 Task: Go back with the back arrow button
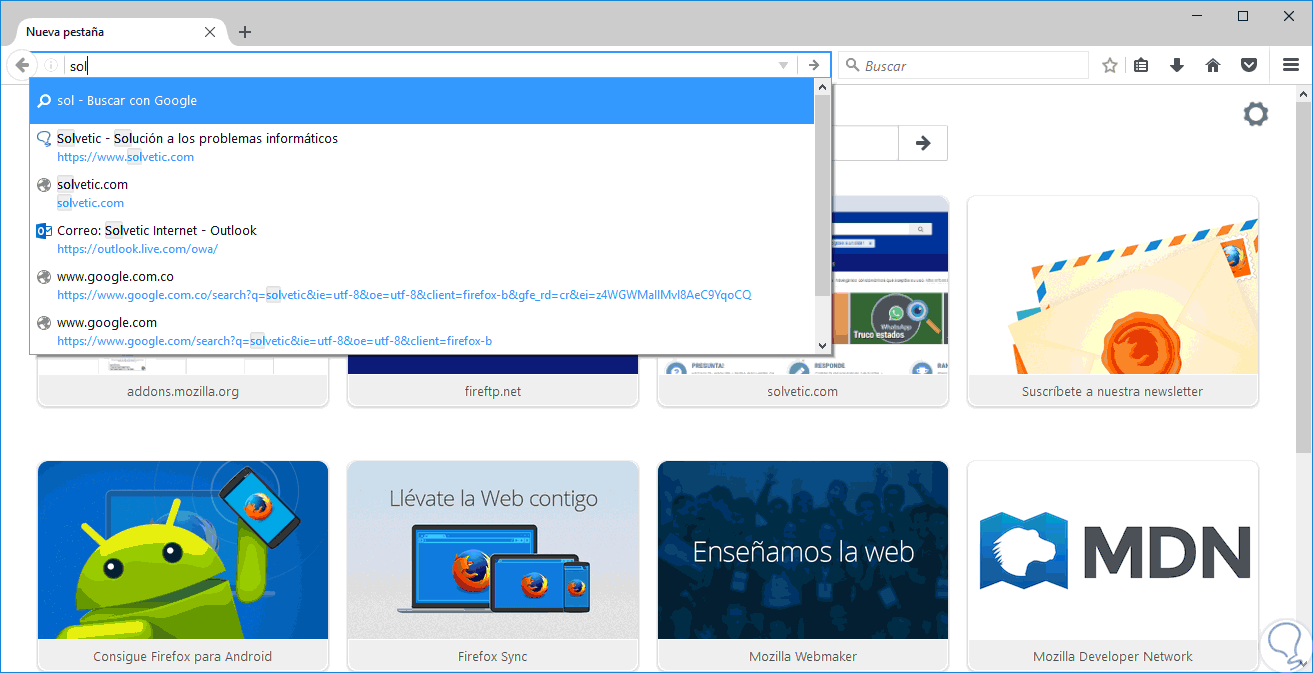22,65
